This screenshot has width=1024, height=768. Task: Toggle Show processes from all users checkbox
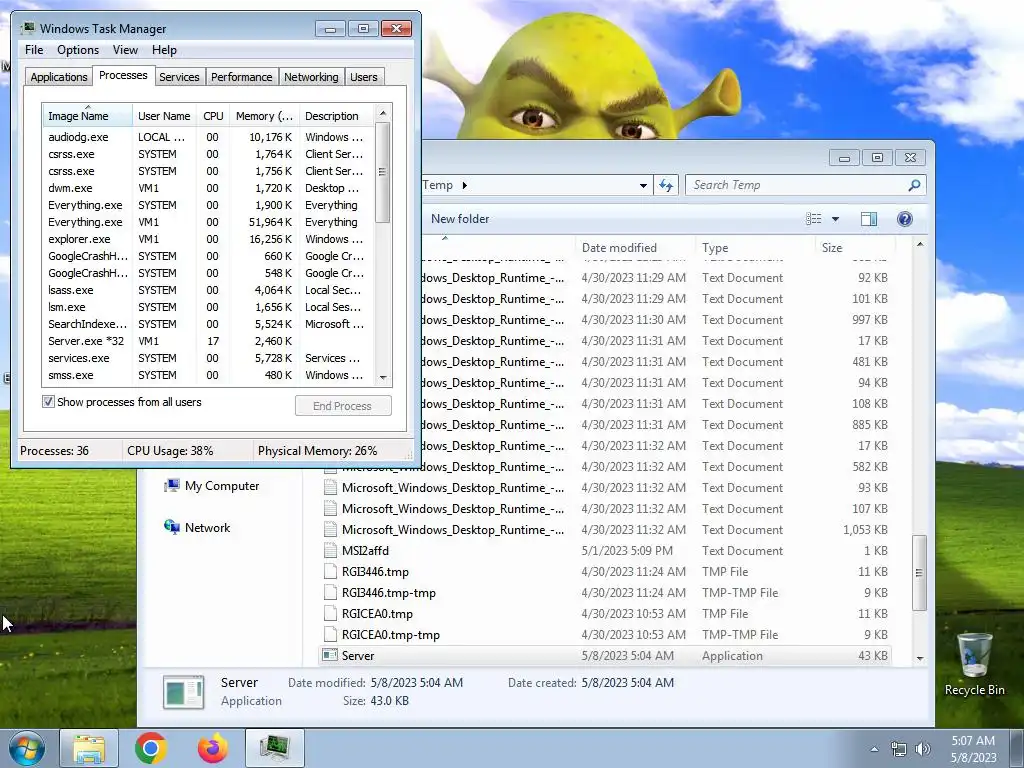(48, 402)
